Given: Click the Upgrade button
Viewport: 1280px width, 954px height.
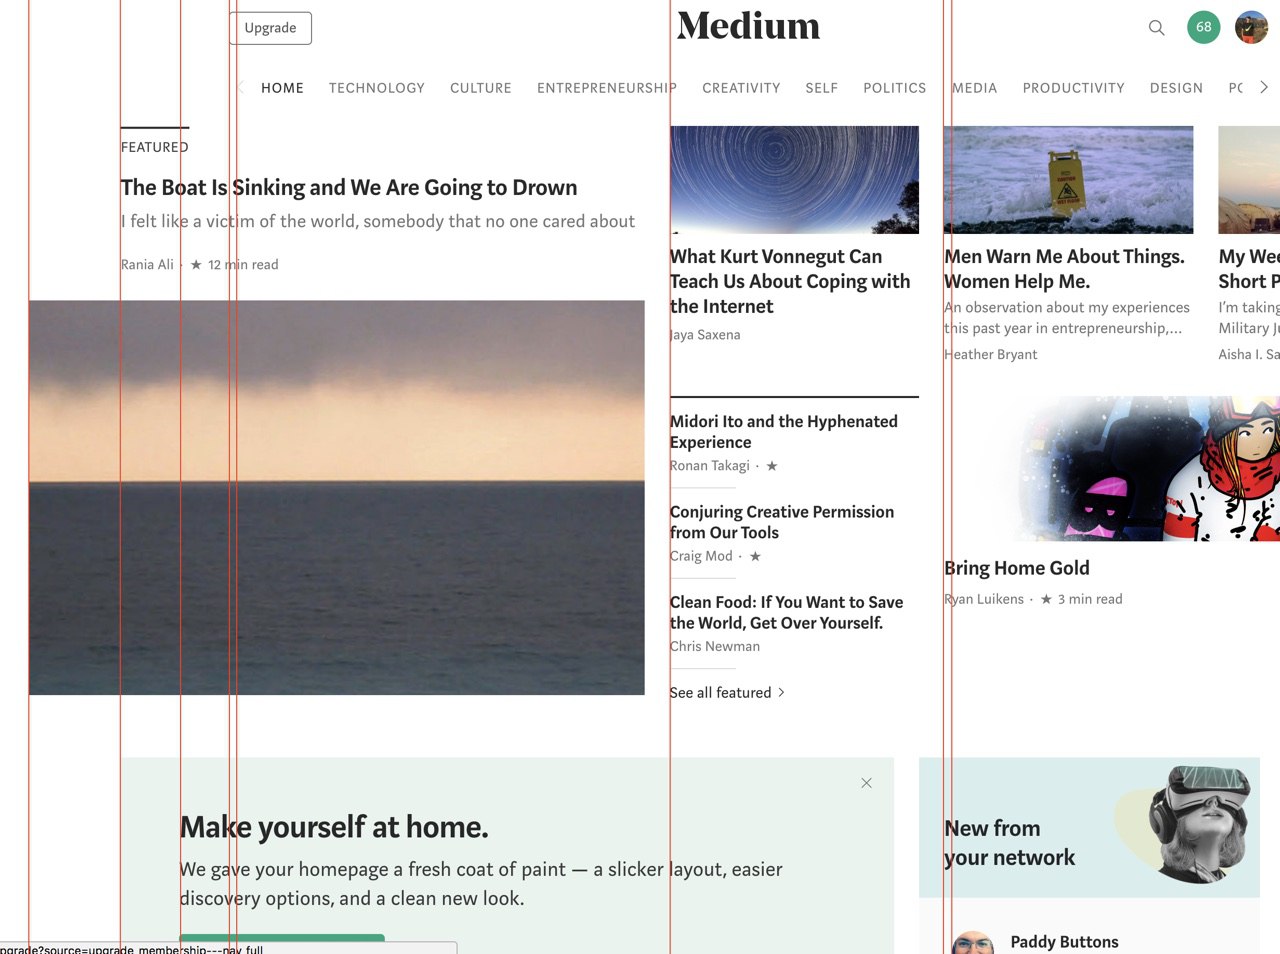Looking at the screenshot, I should (270, 28).
